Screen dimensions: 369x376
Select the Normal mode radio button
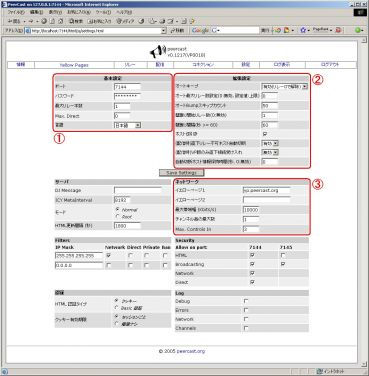[x=117, y=209]
